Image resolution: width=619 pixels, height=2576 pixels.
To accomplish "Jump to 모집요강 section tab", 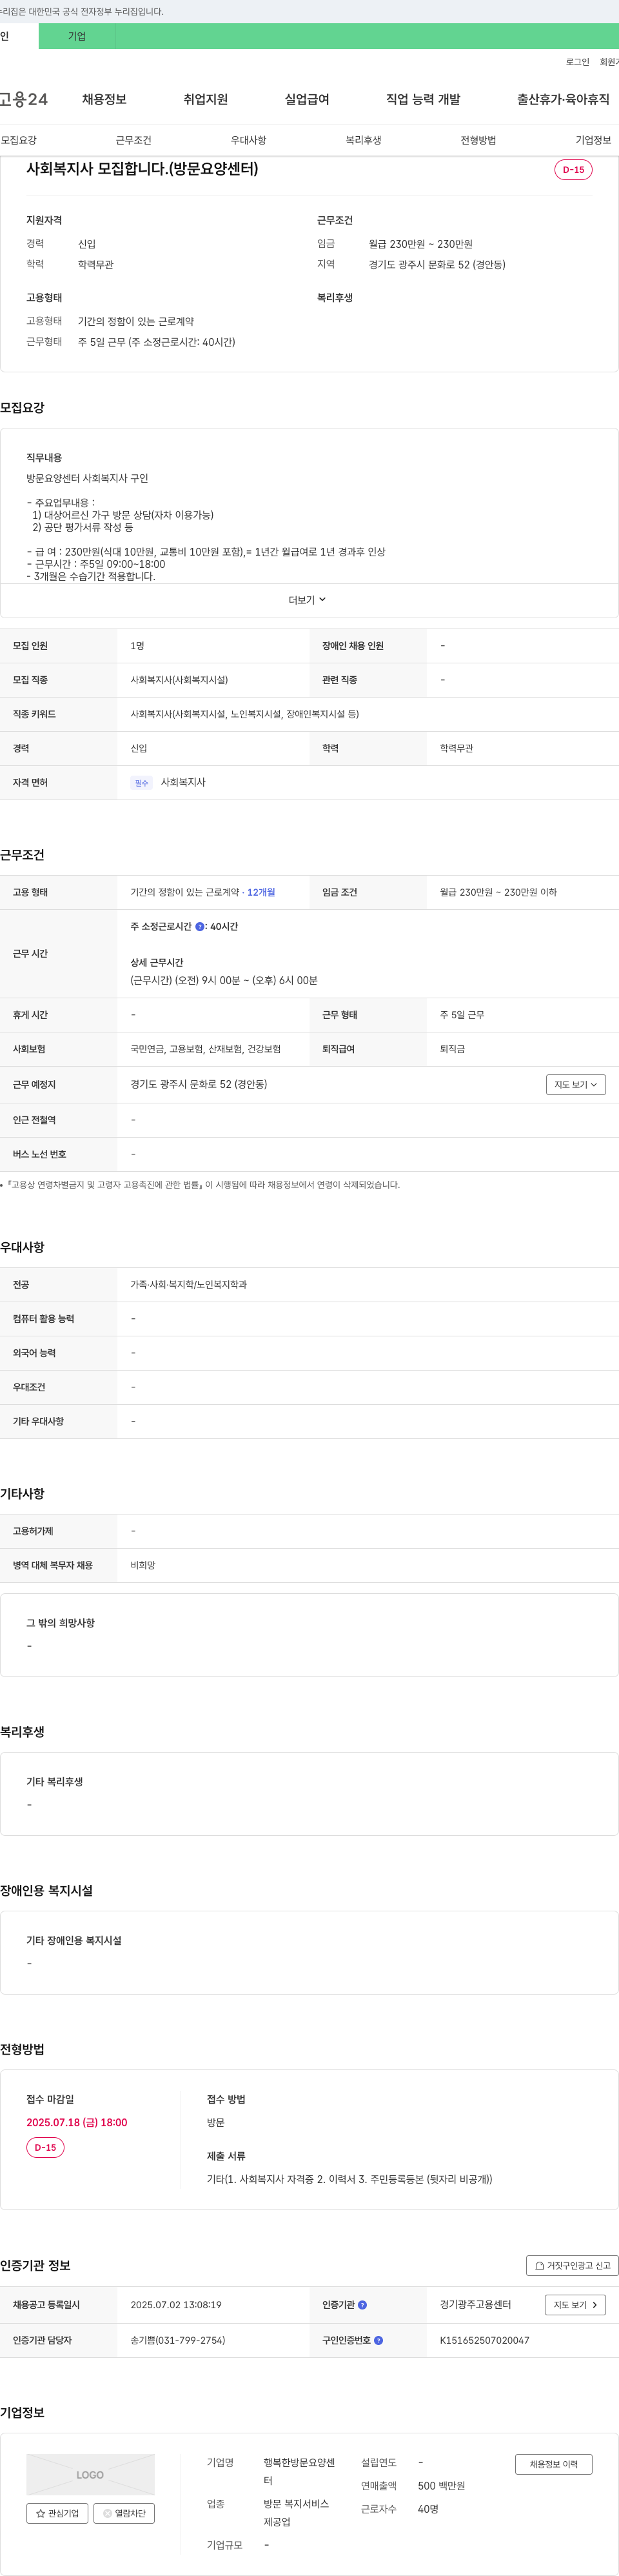I will click(x=19, y=140).
